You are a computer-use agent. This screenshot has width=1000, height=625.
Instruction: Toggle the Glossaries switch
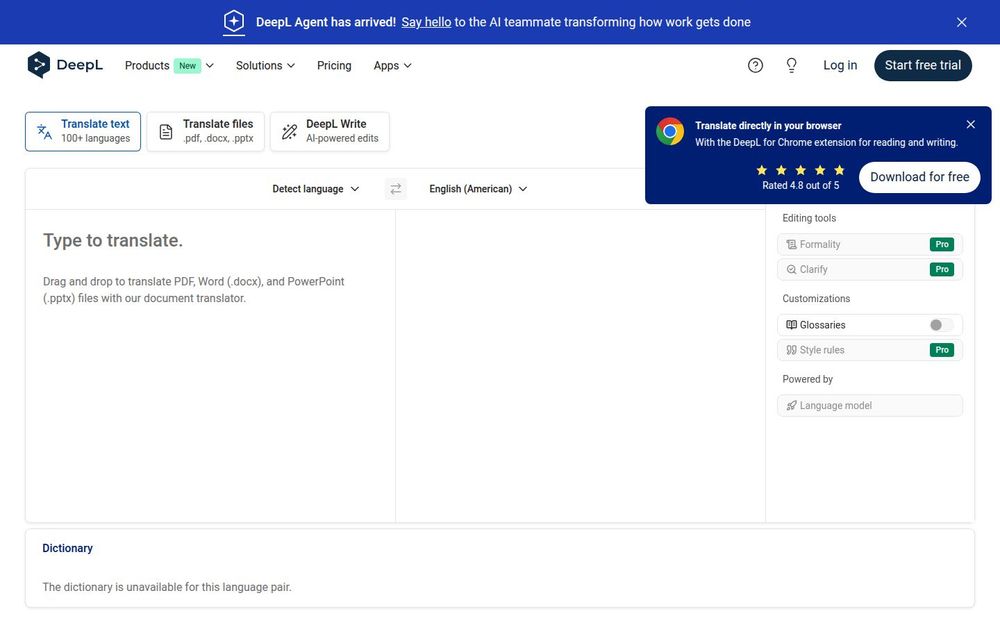(x=941, y=325)
